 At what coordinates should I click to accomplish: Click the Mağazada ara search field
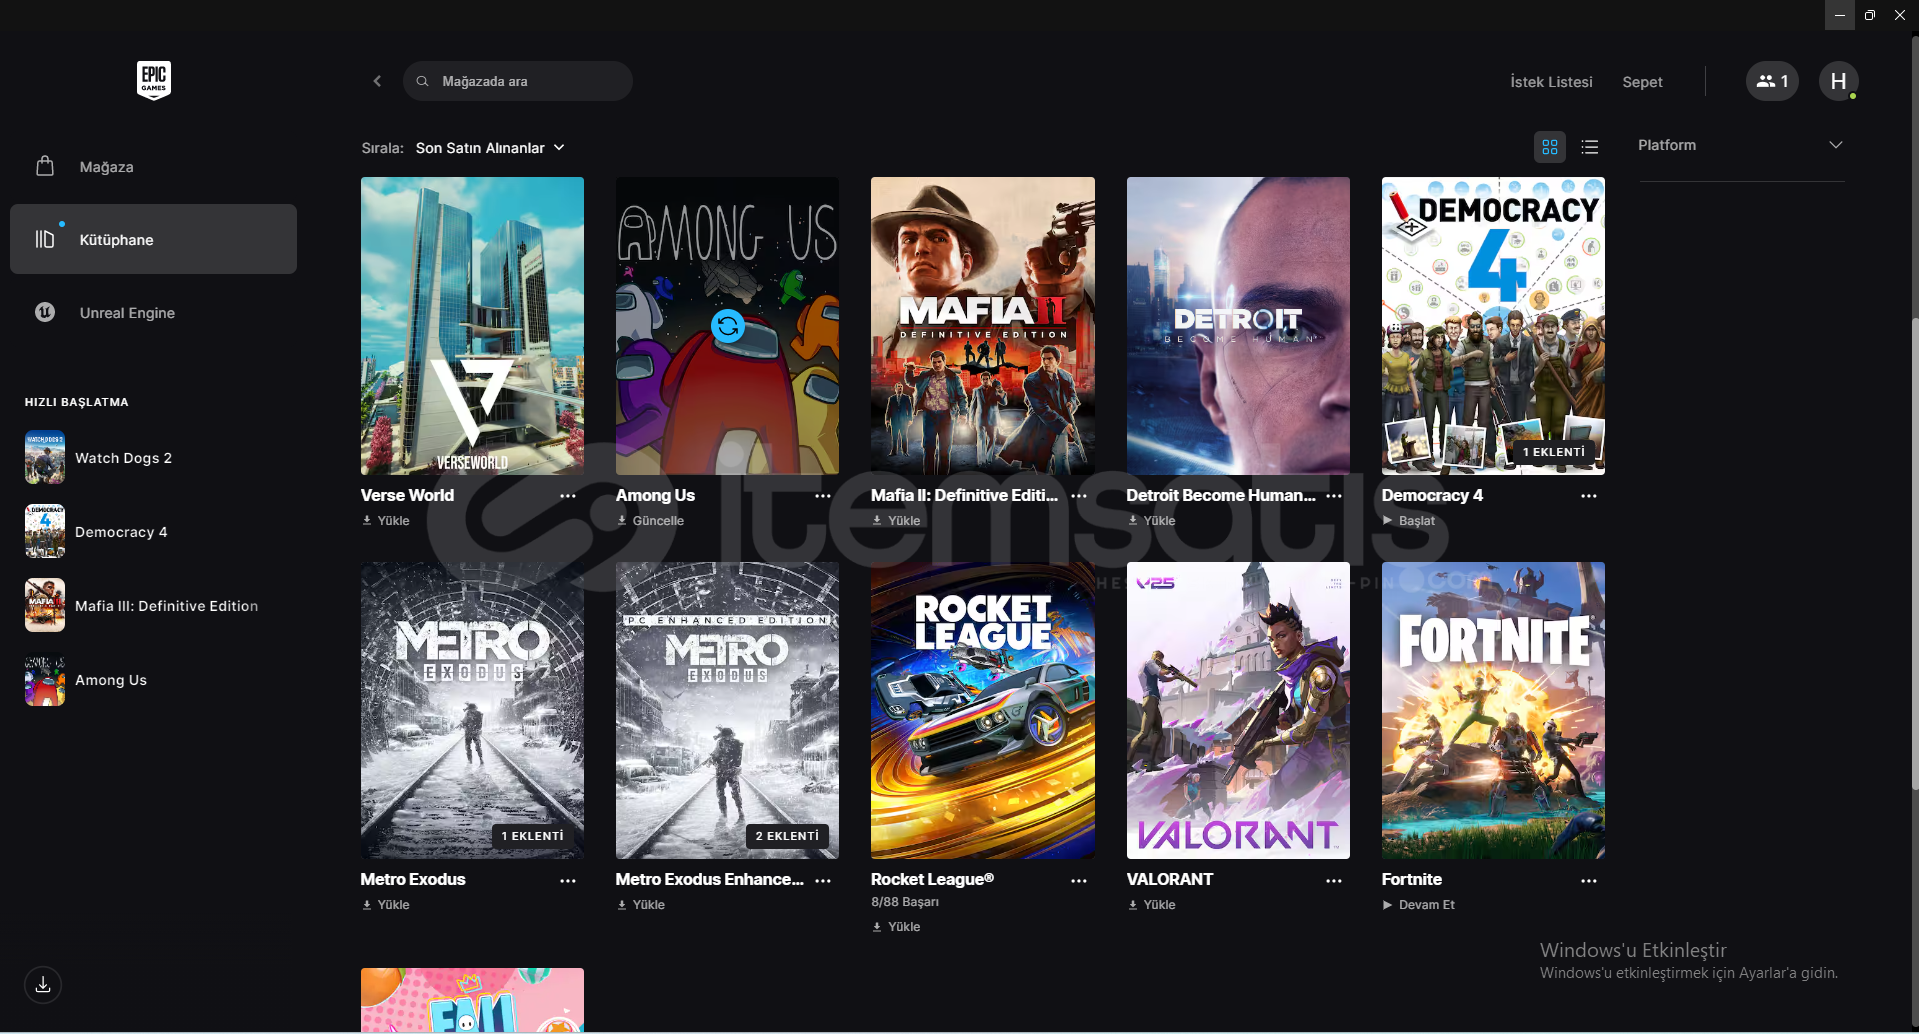[x=518, y=81]
